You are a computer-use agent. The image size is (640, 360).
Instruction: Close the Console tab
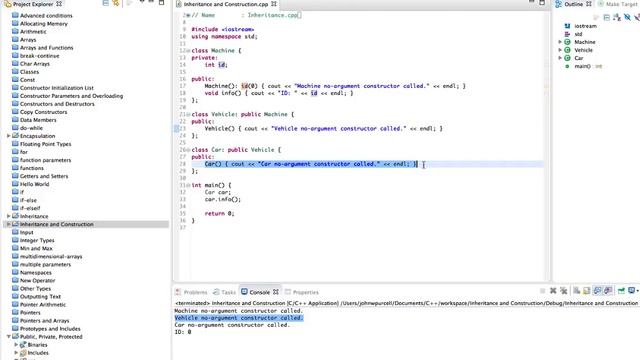click(276, 292)
